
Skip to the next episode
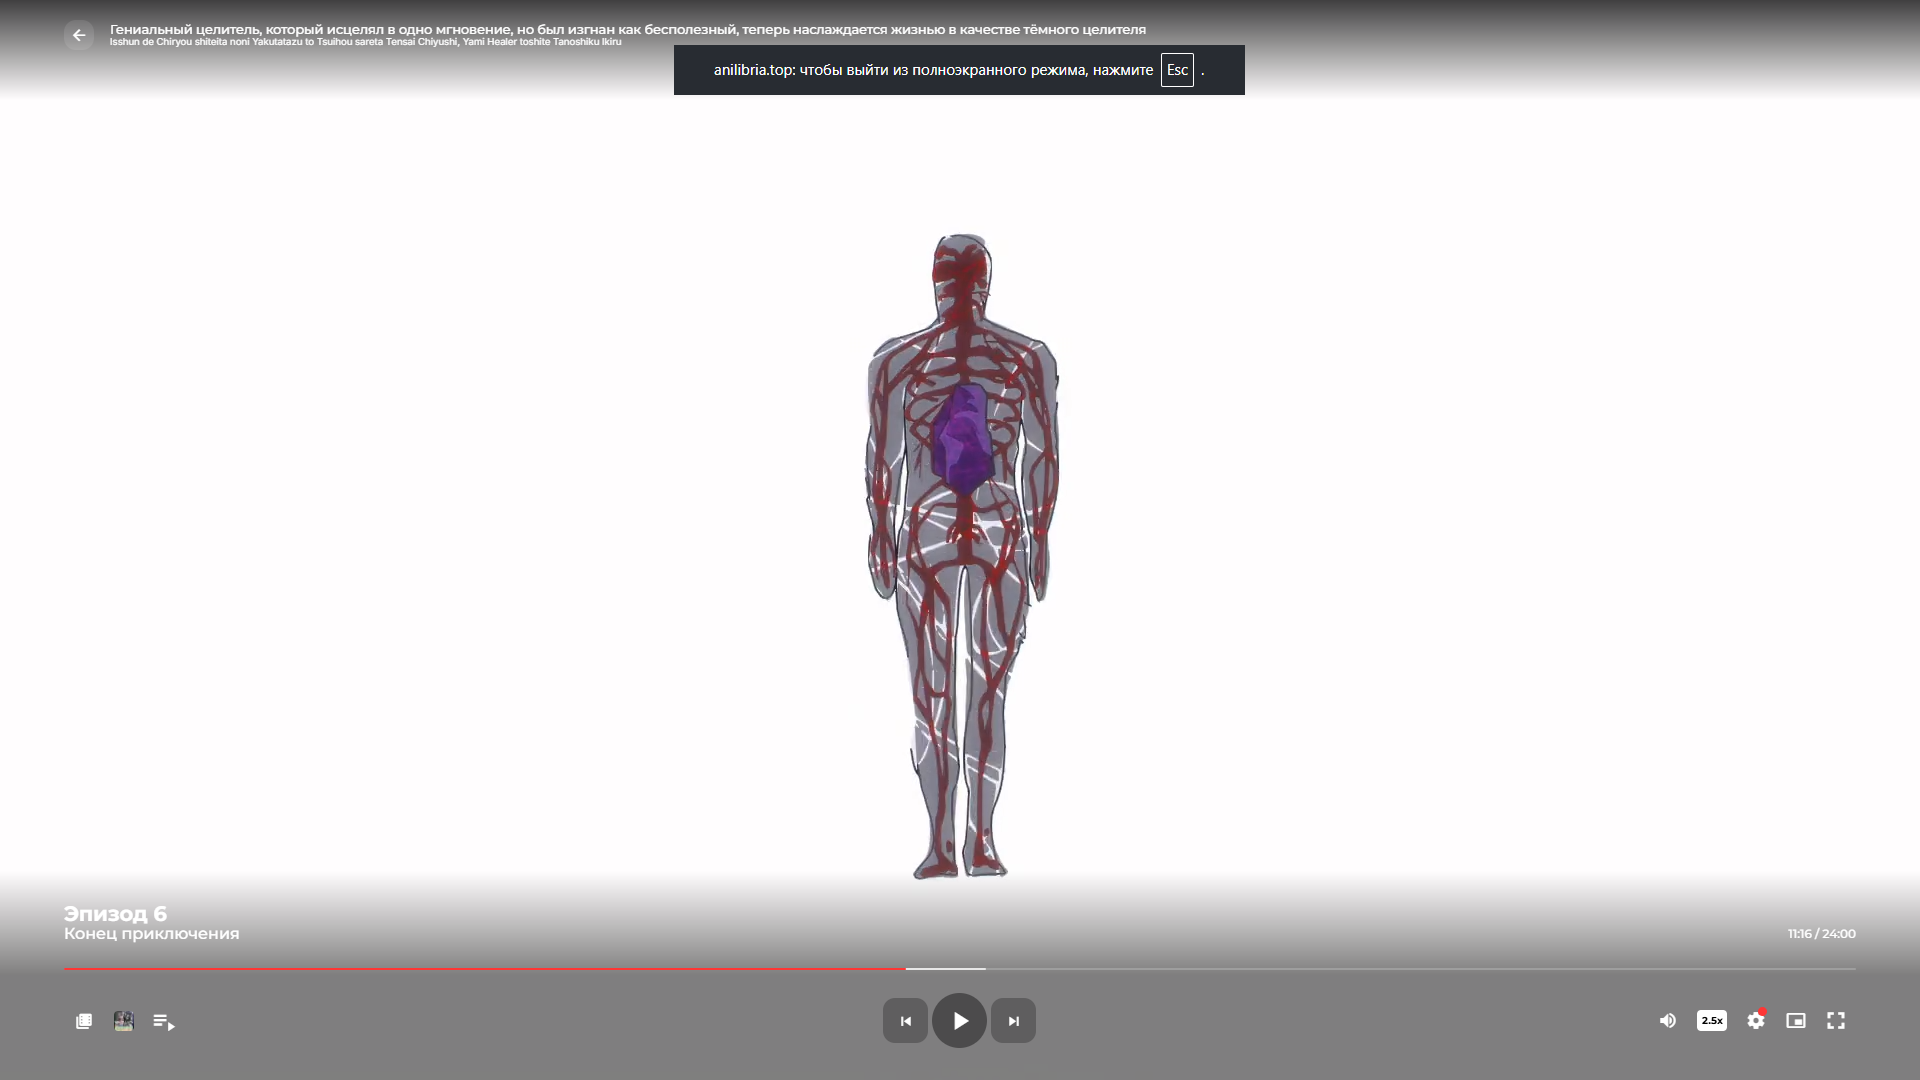tap(1013, 1021)
